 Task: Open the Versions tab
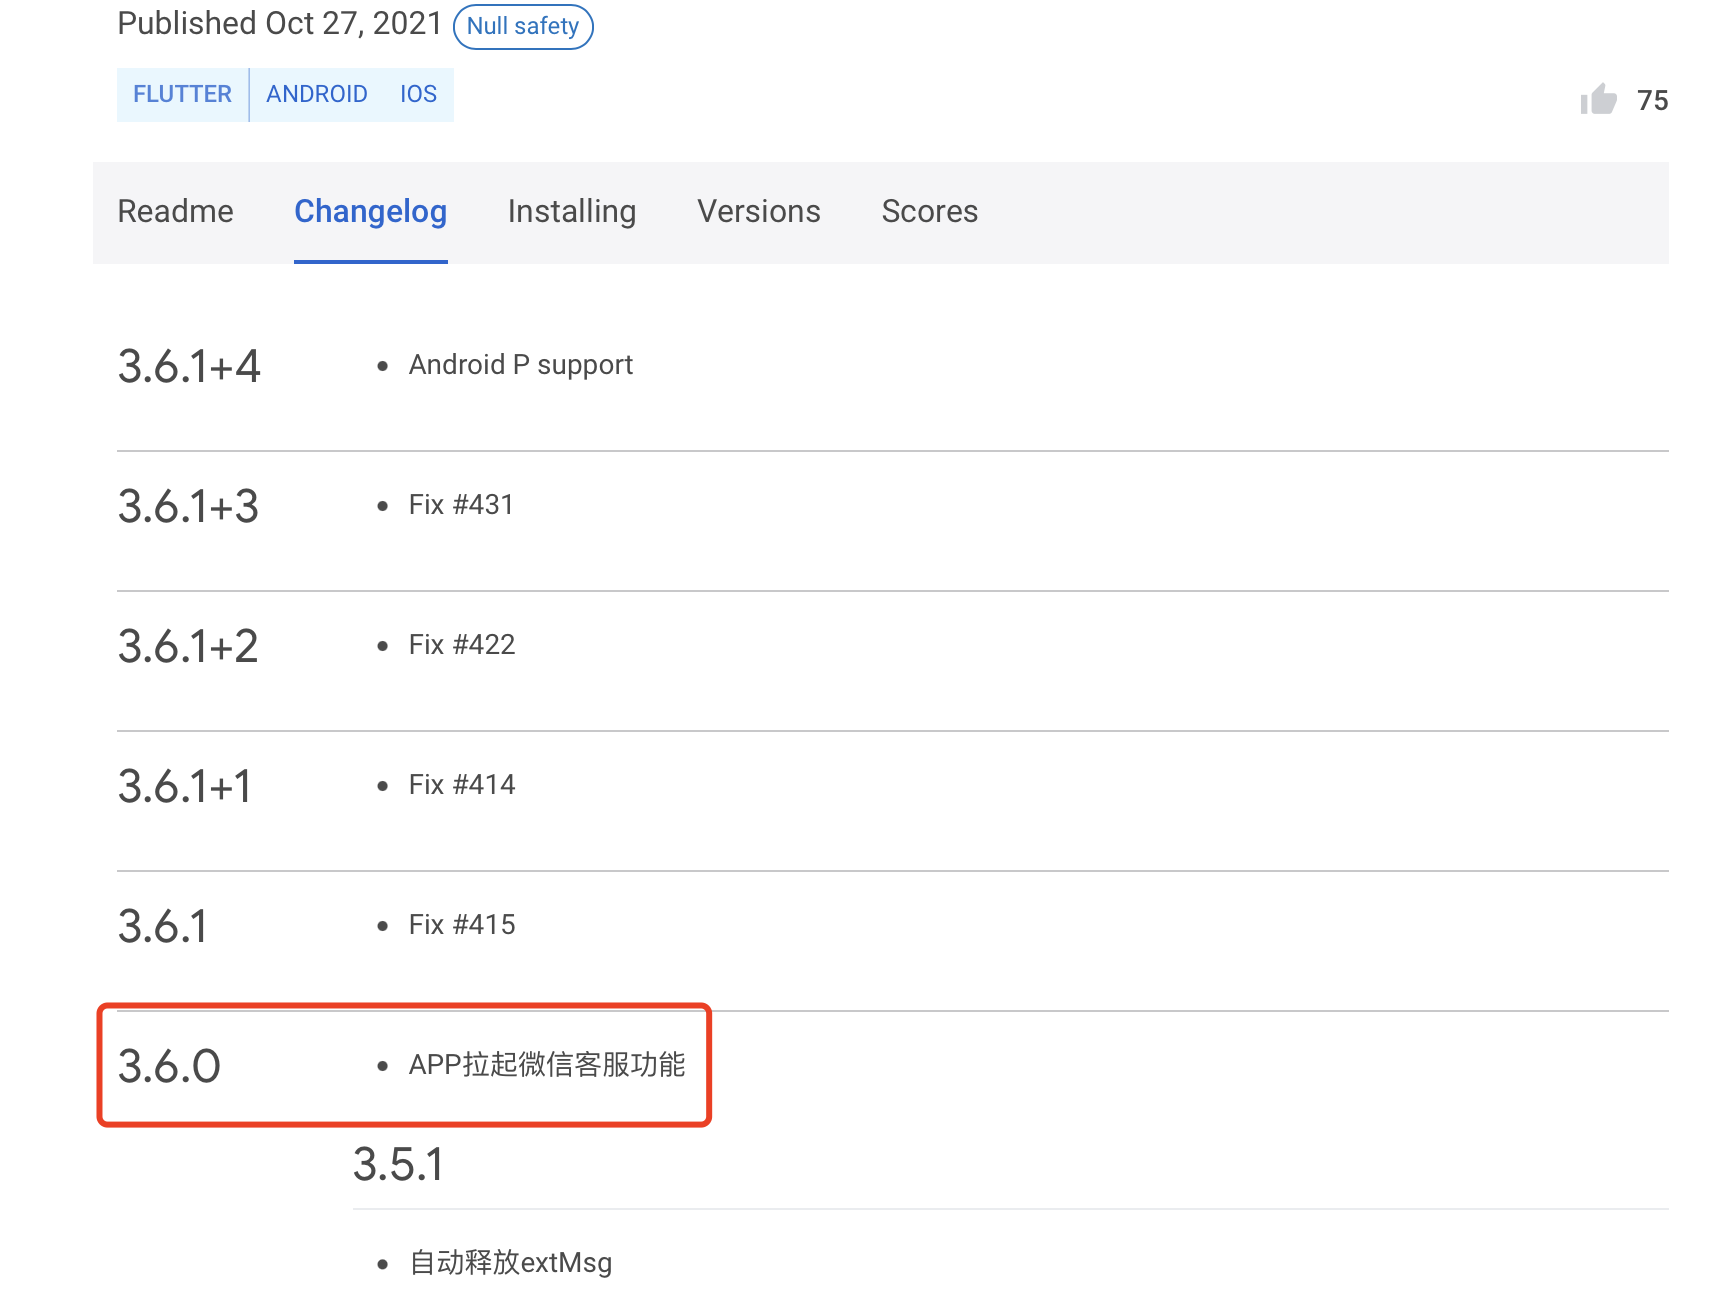759,211
